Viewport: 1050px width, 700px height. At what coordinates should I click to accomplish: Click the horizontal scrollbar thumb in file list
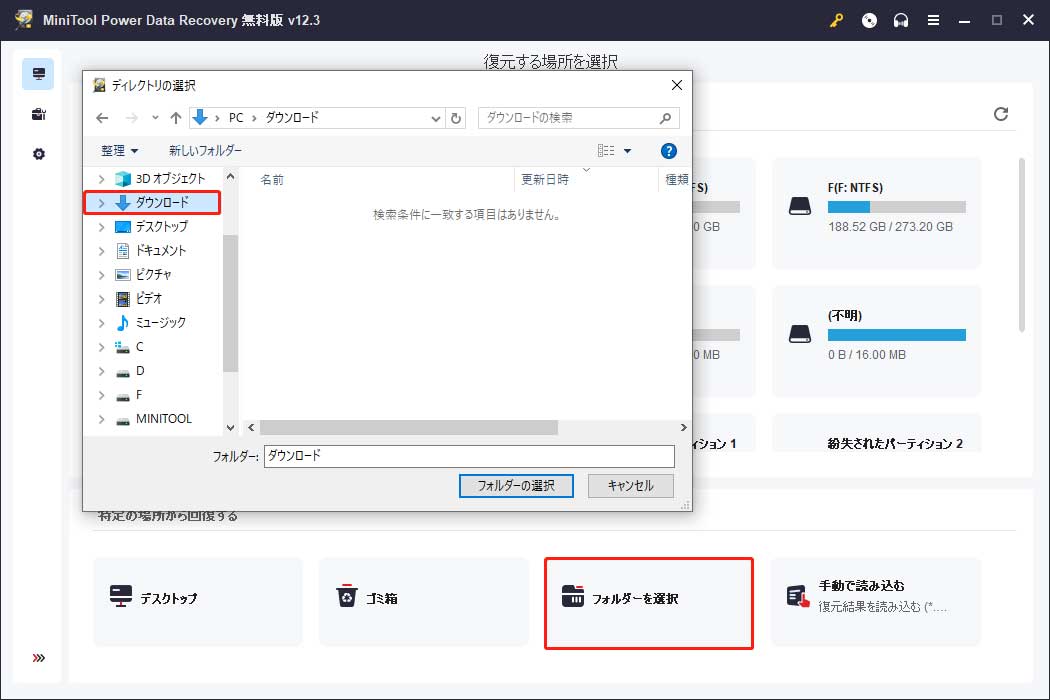click(408, 427)
